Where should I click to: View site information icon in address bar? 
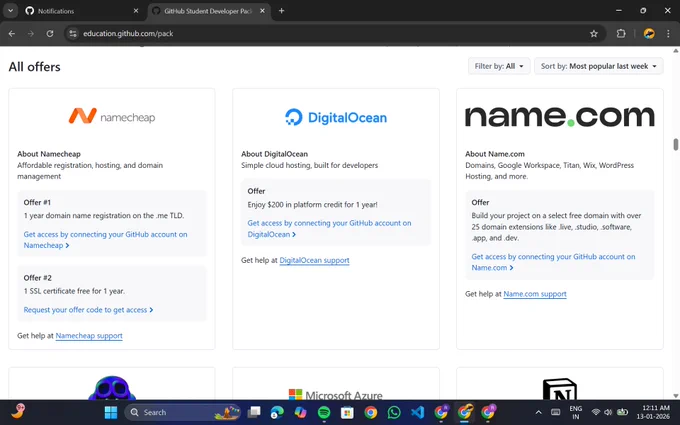73,33
